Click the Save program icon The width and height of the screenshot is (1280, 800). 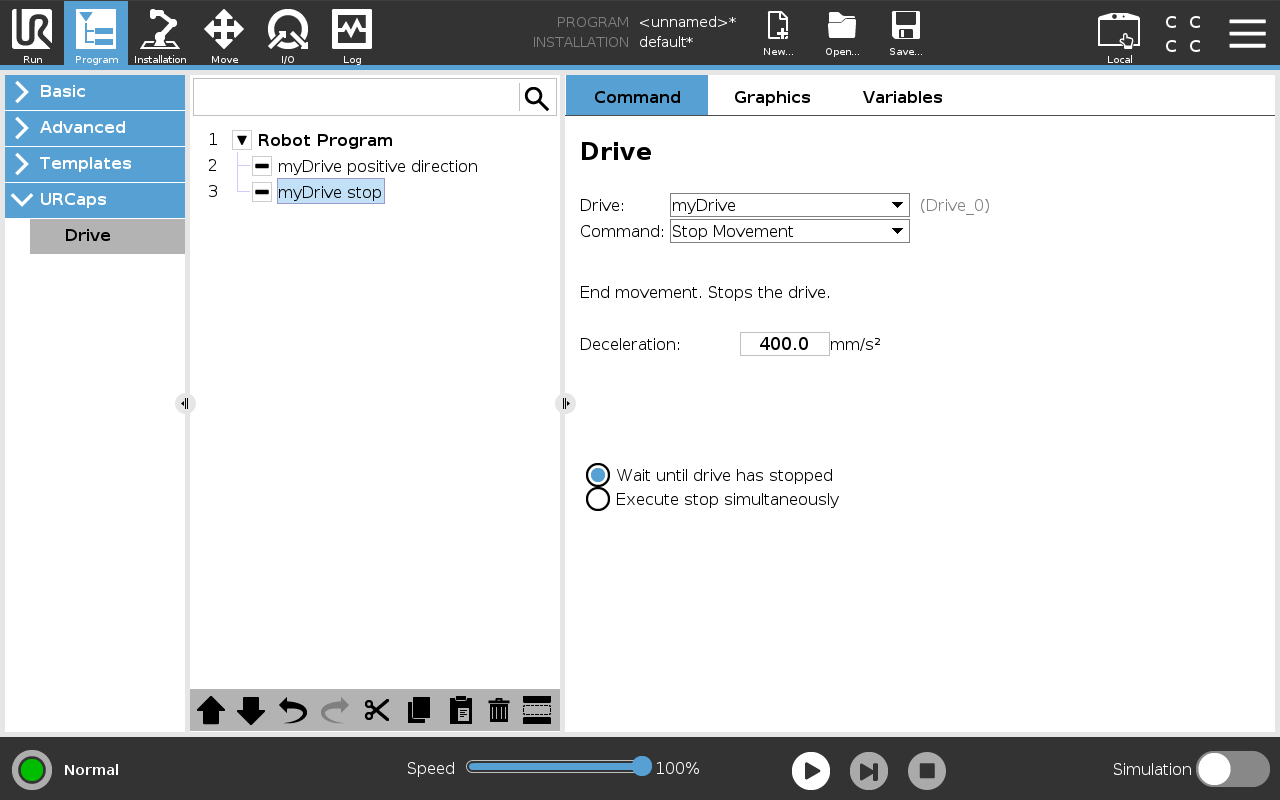pos(905,34)
